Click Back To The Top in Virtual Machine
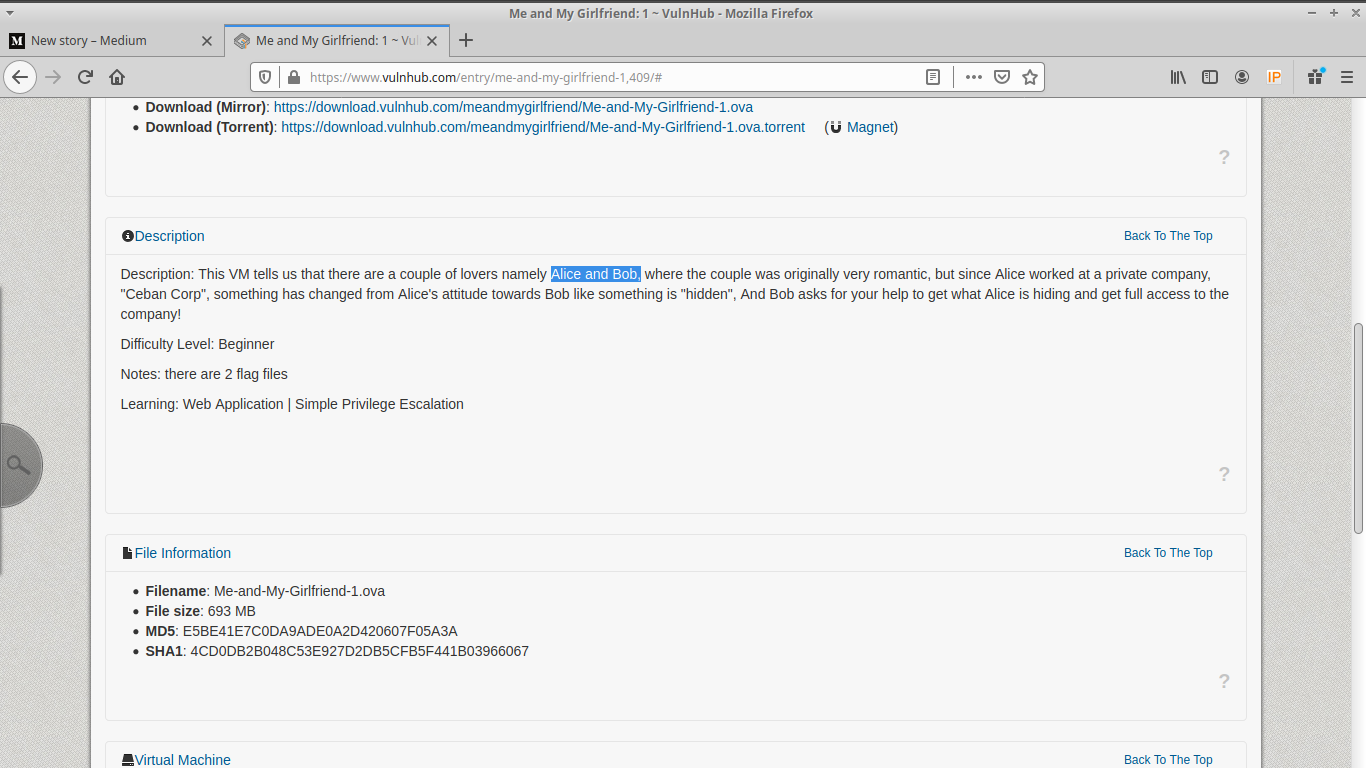 1168,760
